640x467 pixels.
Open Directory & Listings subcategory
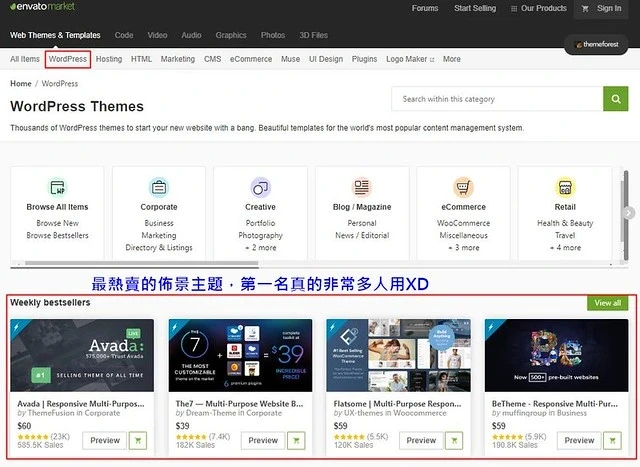(159, 247)
